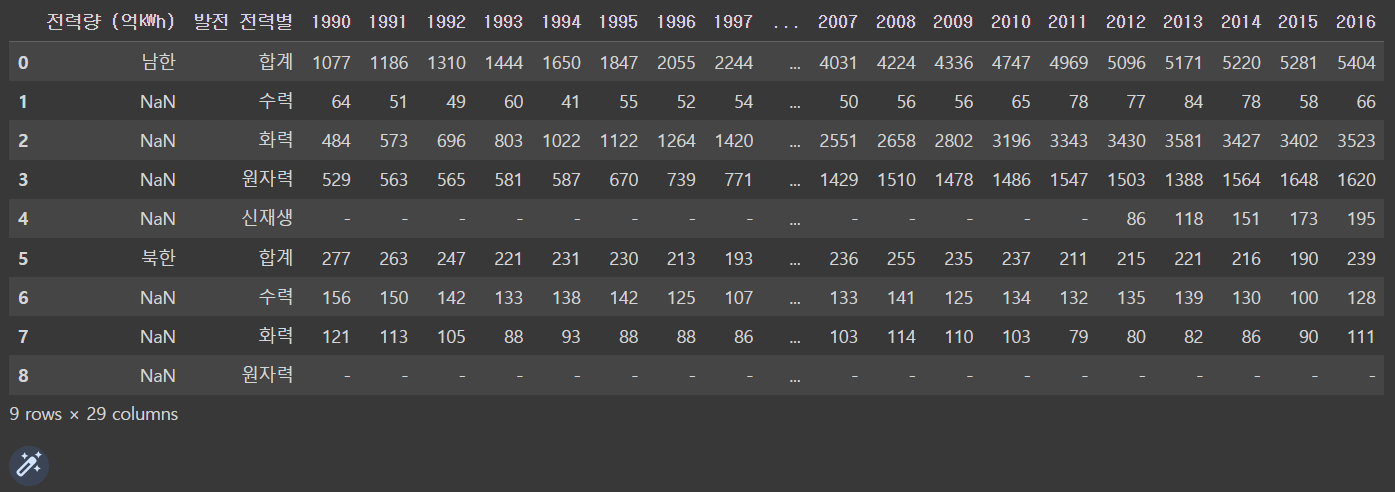Screen dimensions: 1395x492
Task: Select value 4747 in the 2010 column
Action: [x=1010, y=62]
